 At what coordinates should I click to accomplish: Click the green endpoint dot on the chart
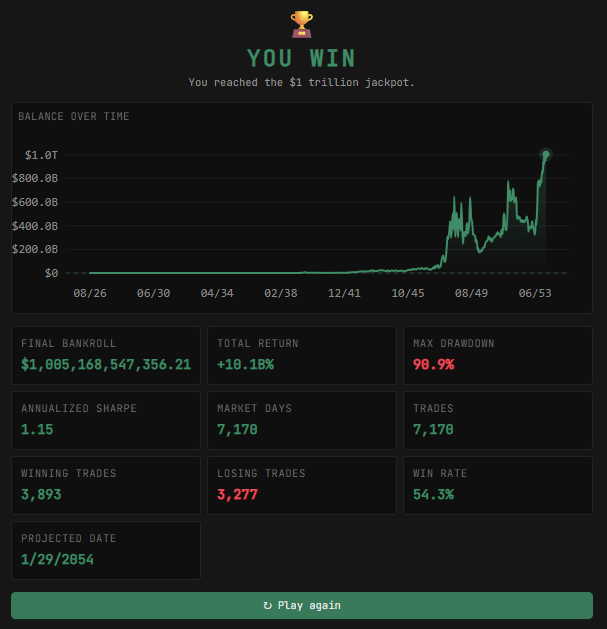point(546,154)
